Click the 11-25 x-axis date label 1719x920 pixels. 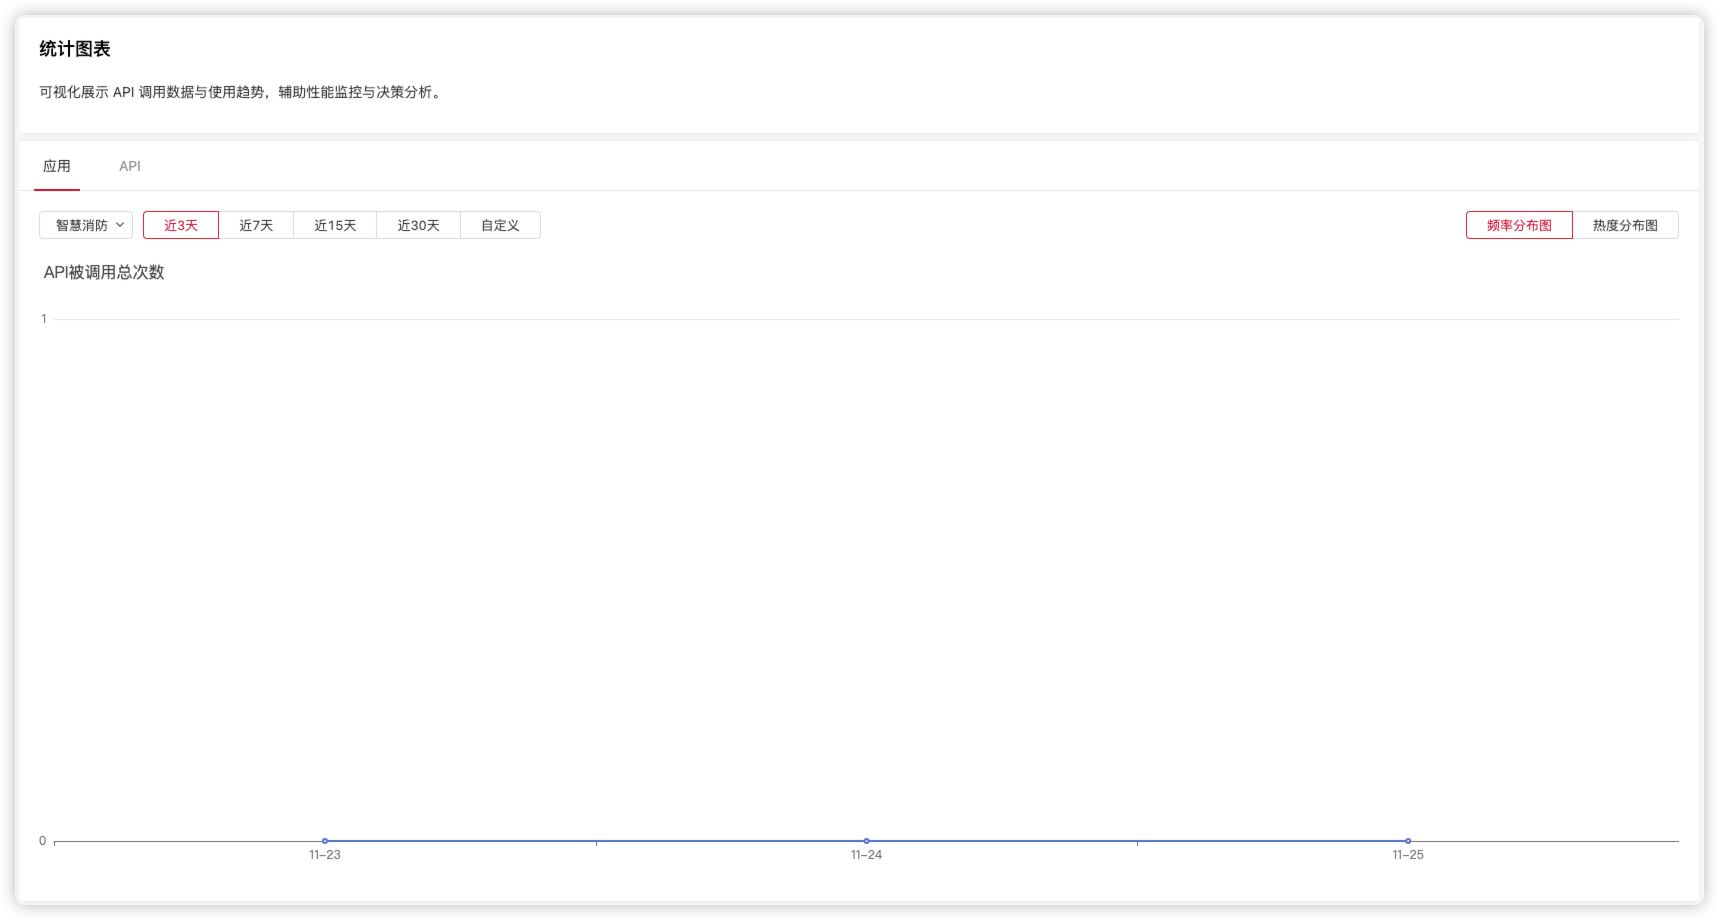pos(1408,855)
